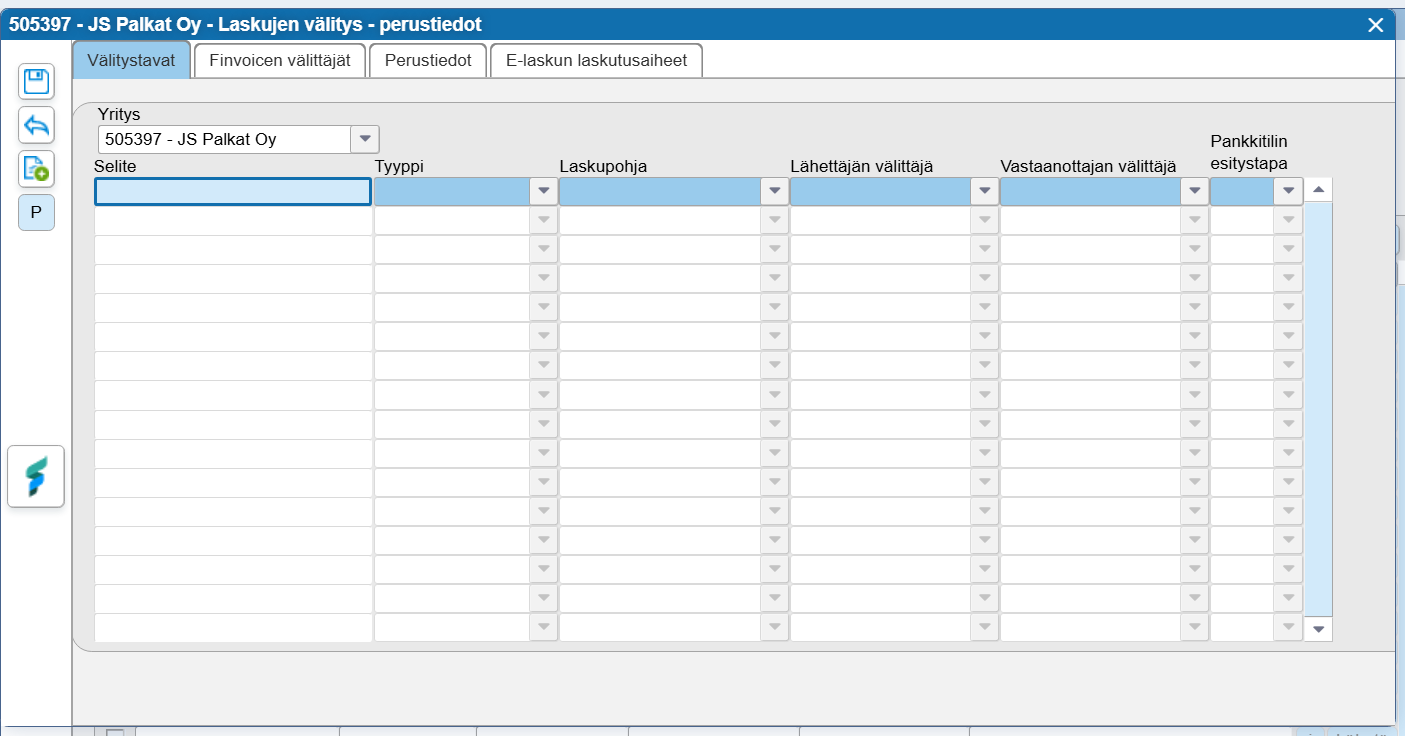Screen dimensions: 1405x736
Task: Click the new document plus icon
Action: click(37, 169)
